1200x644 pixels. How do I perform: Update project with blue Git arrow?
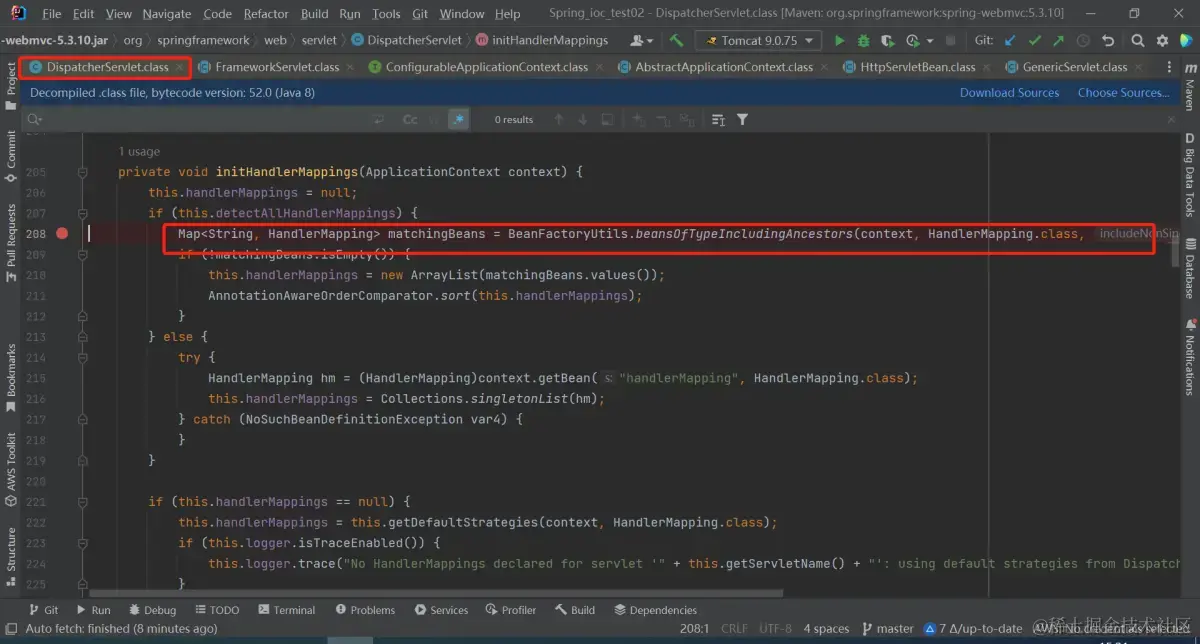pyautogui.click(x=1010, y=41)
